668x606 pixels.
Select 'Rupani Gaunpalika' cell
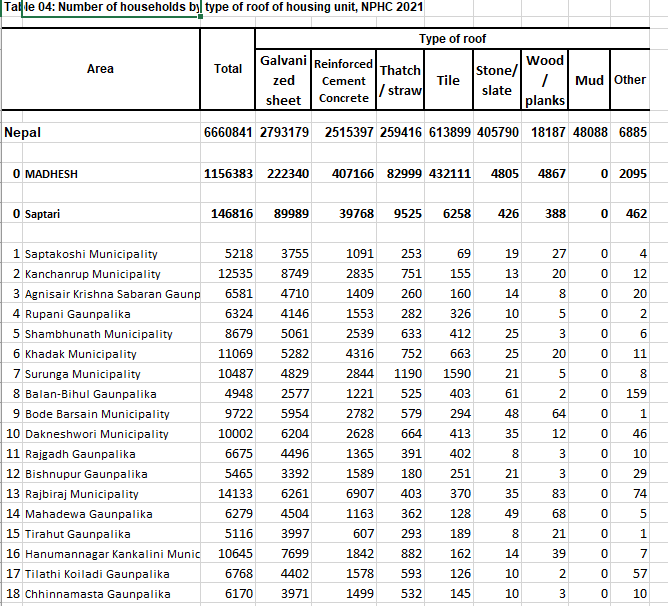click(111, 314)
